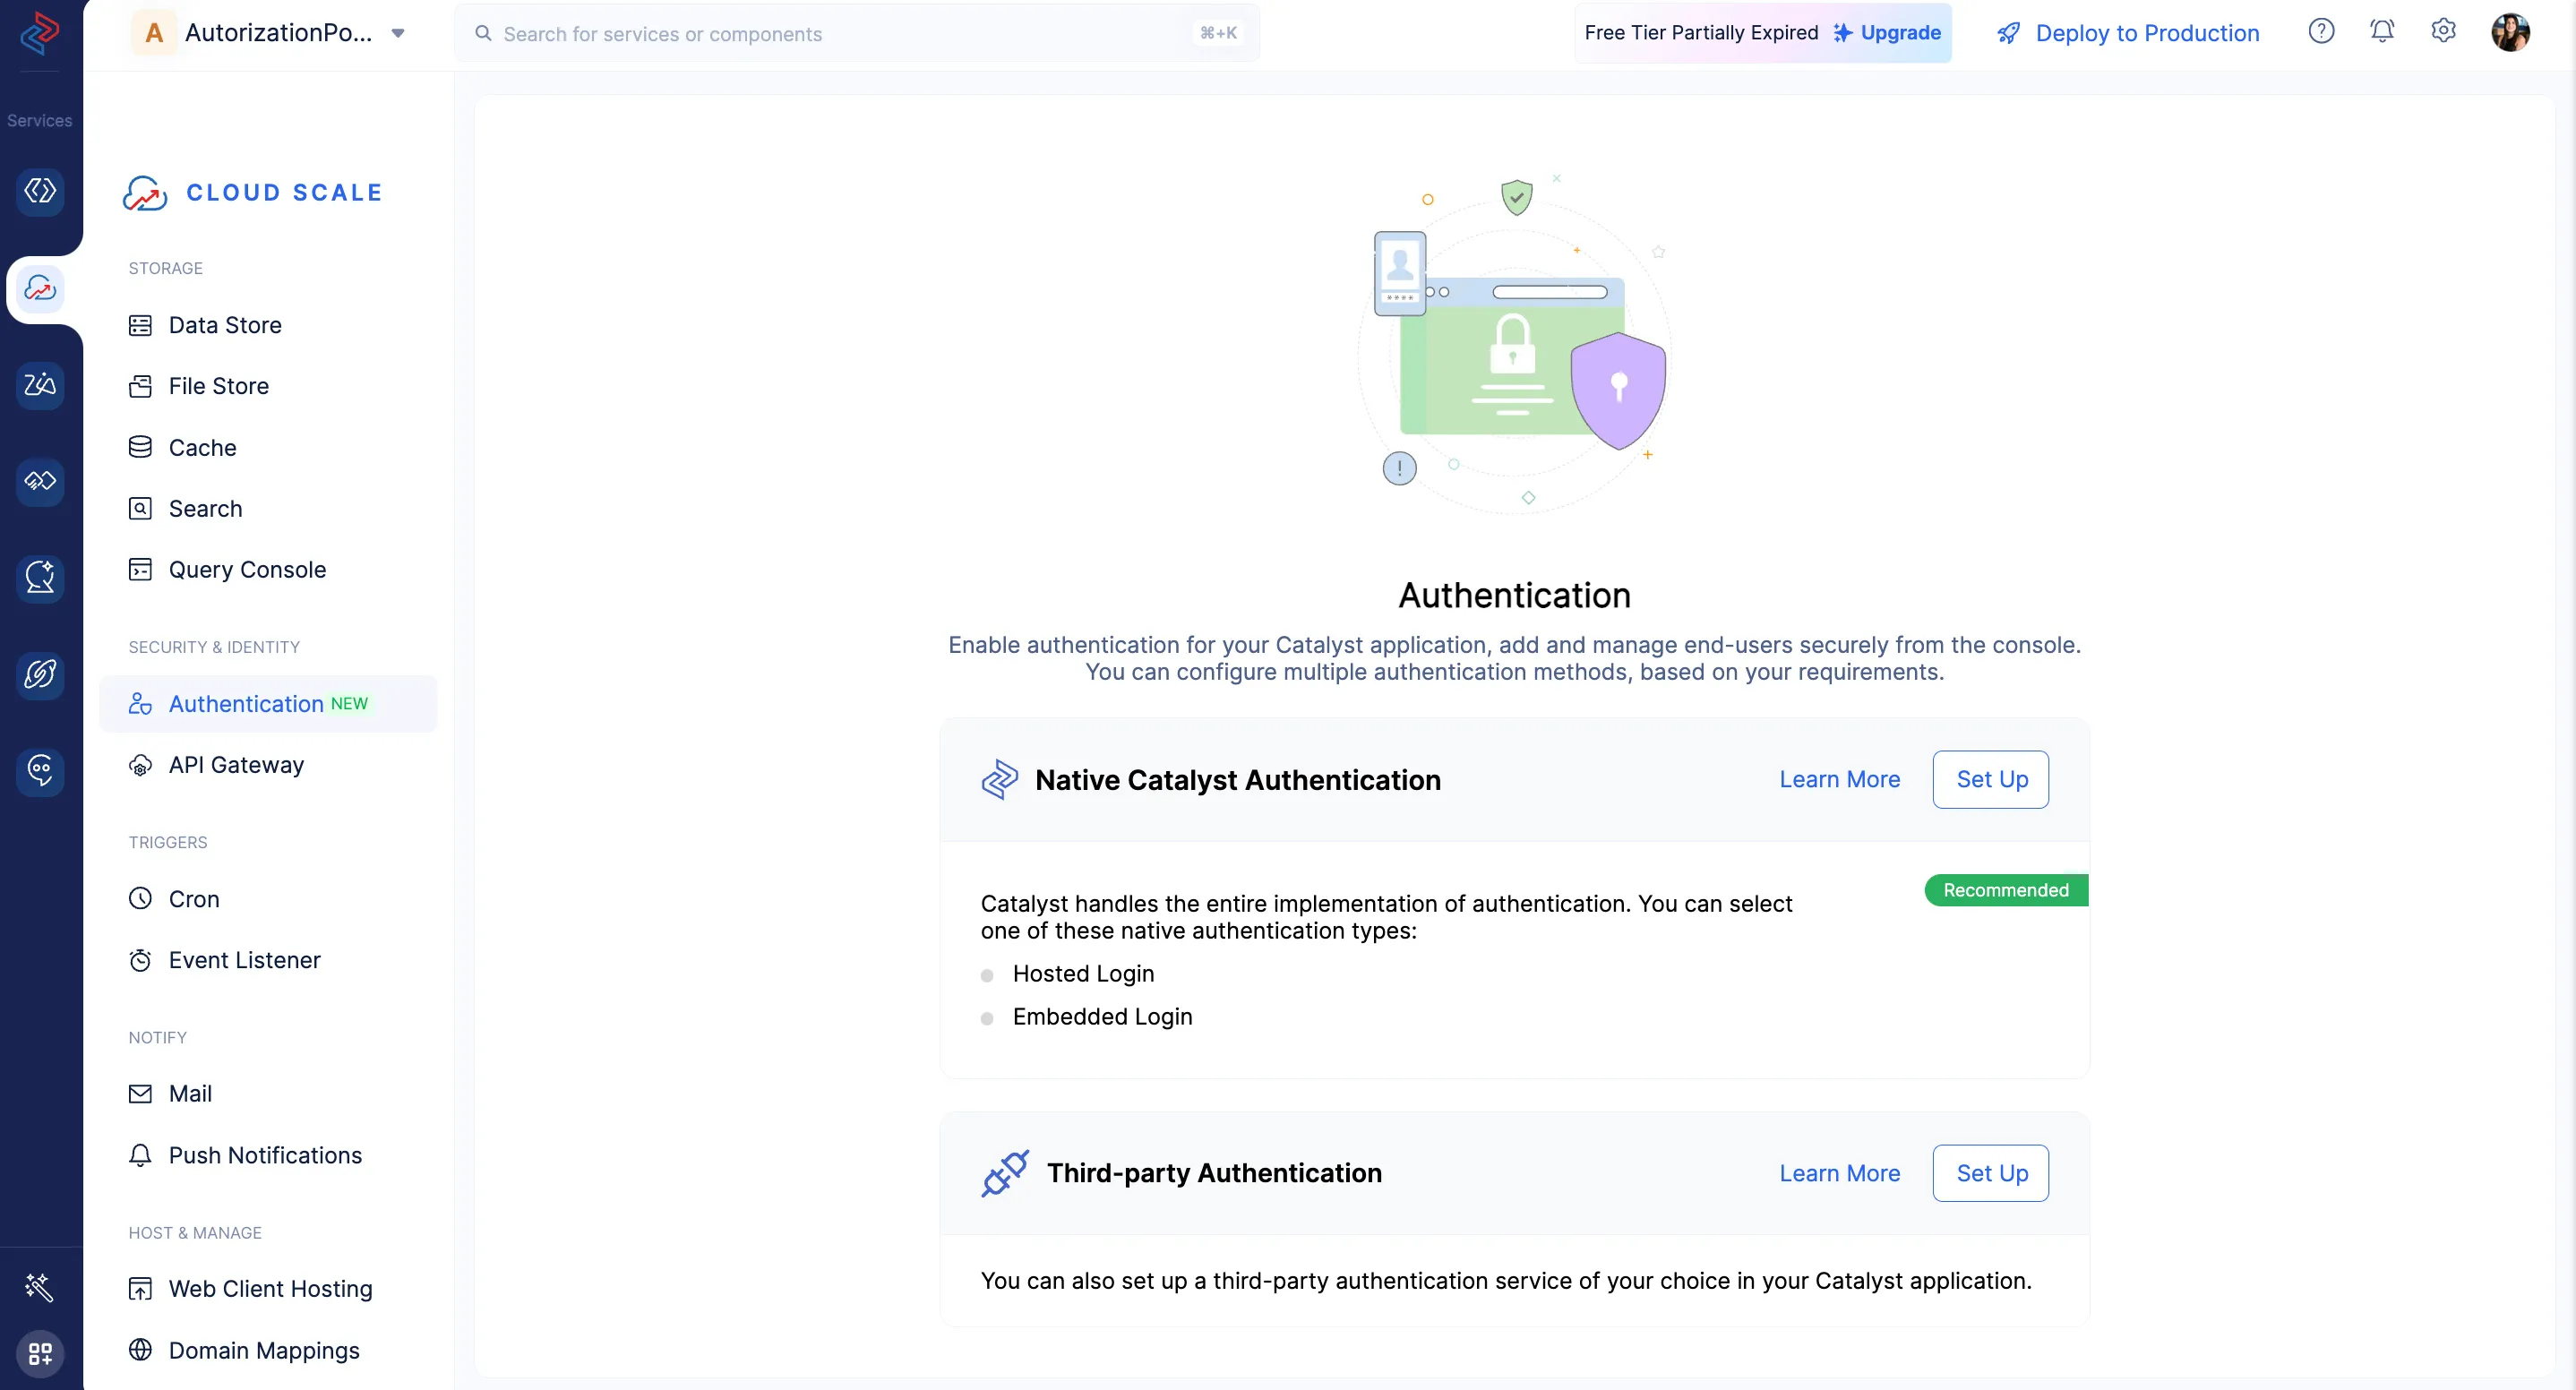Screen dimensions: 2576x1390
Task: Set Up Third-party Authentication
Action: coord(1990,1173)
